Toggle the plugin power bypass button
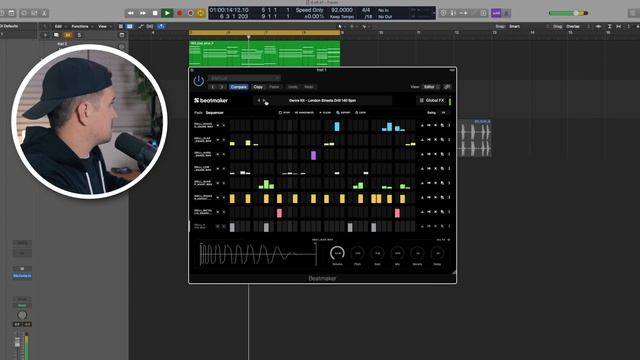This screenshot has width=640, height=360. [x=199, y=80]
